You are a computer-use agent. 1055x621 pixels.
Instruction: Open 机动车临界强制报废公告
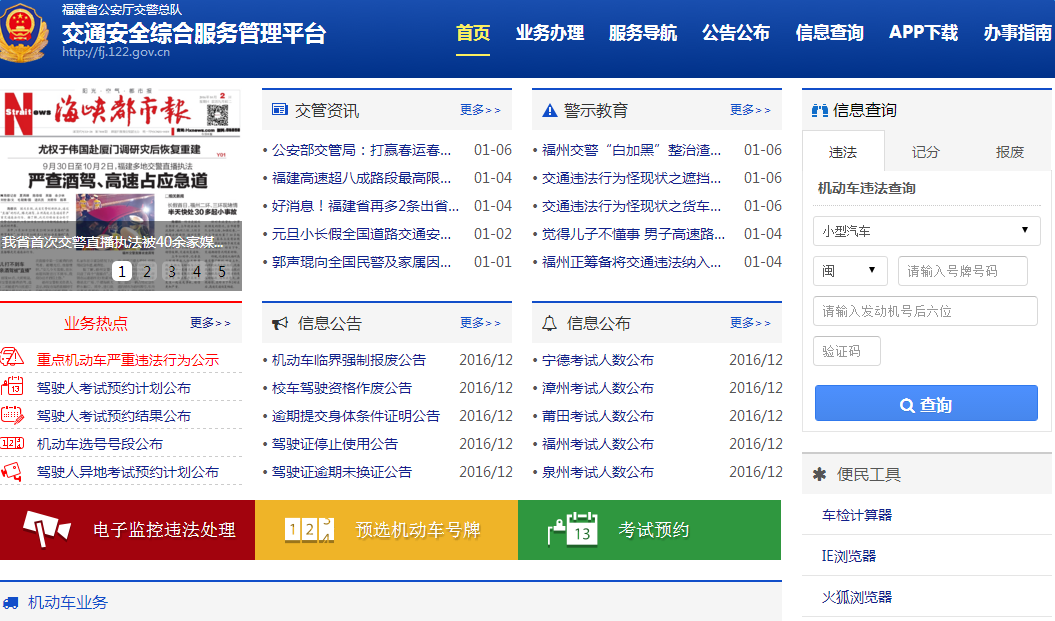349,360
